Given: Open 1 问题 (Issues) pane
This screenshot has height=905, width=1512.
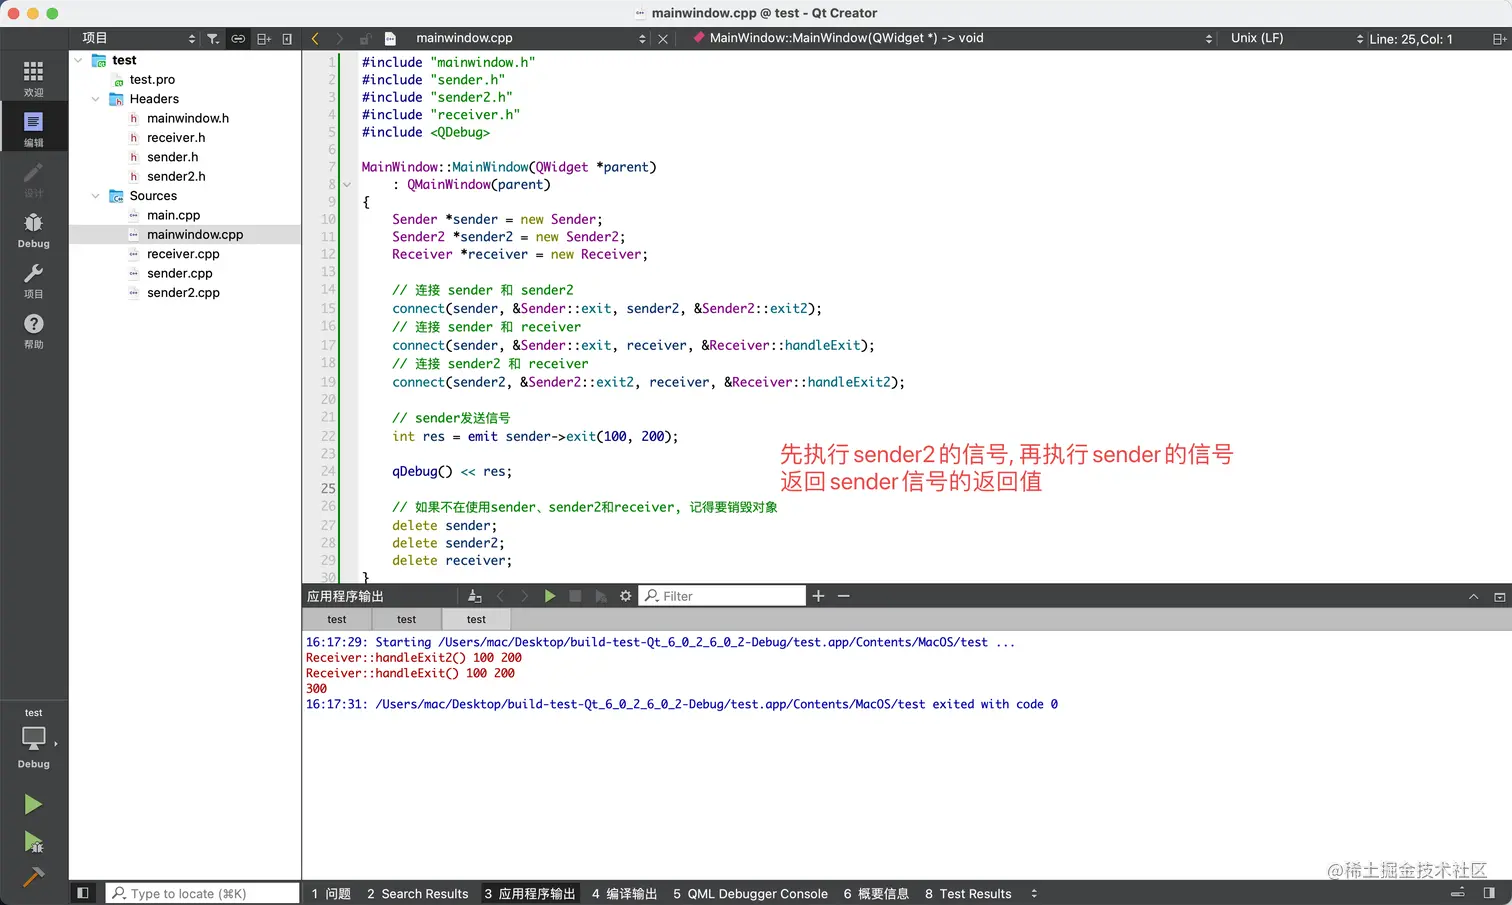Looking at the screenshot, I should [331, 893].
